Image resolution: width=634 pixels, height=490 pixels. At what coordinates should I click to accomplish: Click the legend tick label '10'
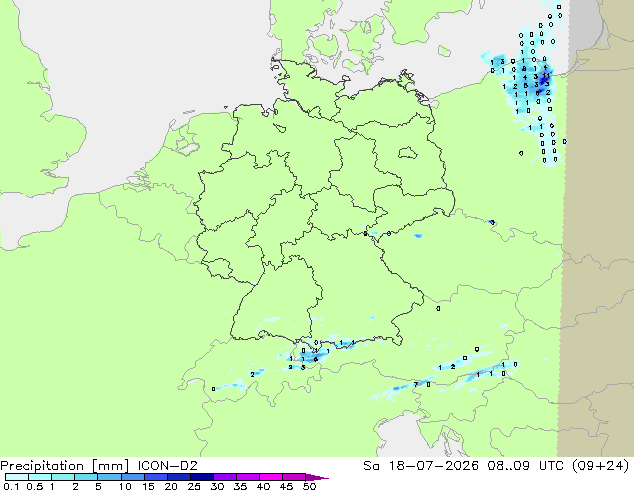(125, 486)
